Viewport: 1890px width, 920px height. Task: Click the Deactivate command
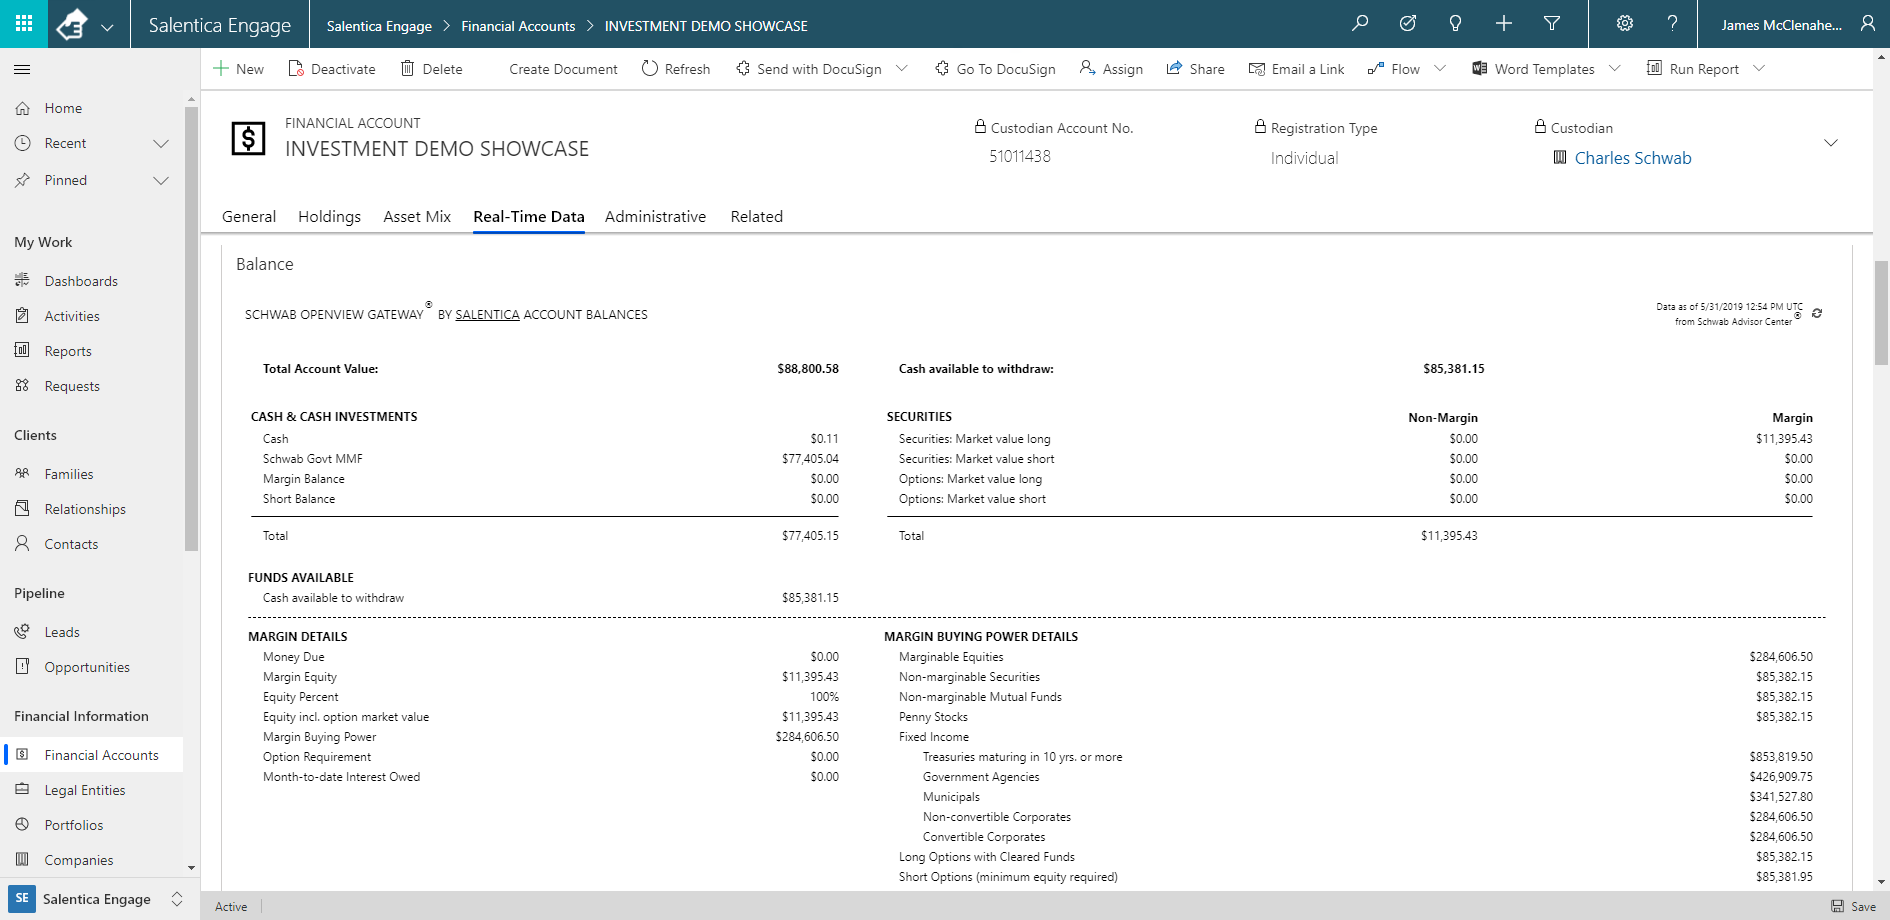pyautogui.click(x=332, y=69)
